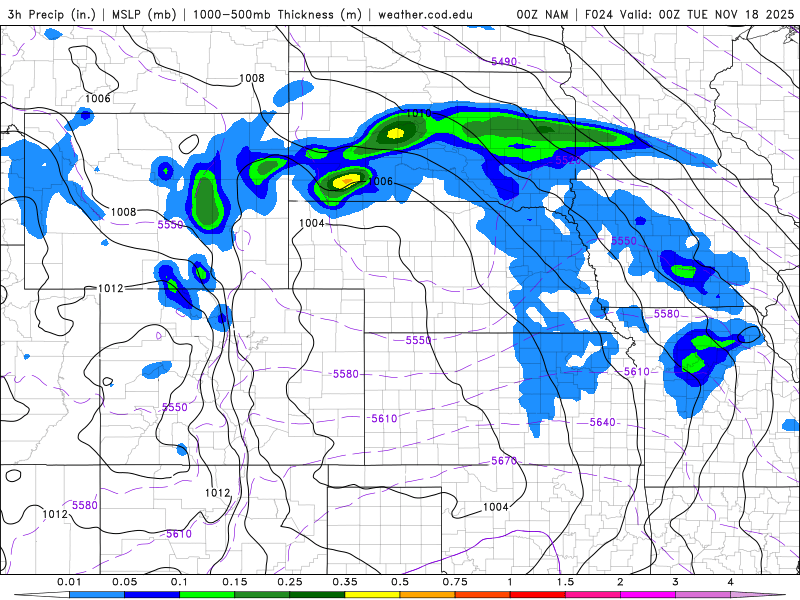Click the '5490' thickness contour label
800x600 pixels.
(x=504, y=62)
